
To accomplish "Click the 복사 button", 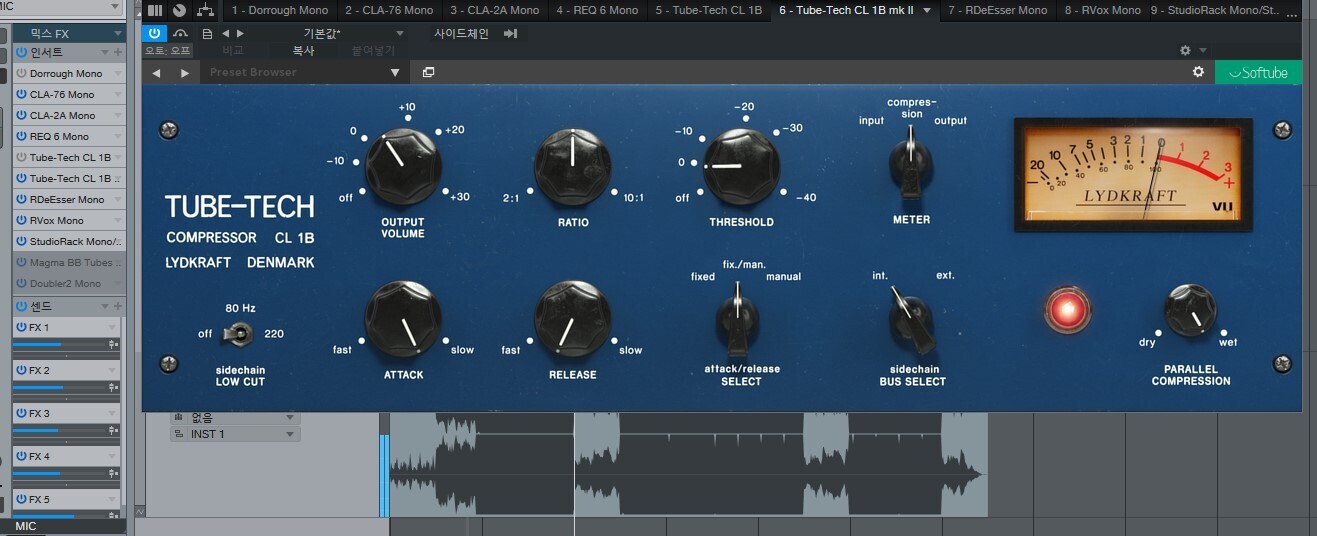I will pyautogui.click(x=303, y=50).
